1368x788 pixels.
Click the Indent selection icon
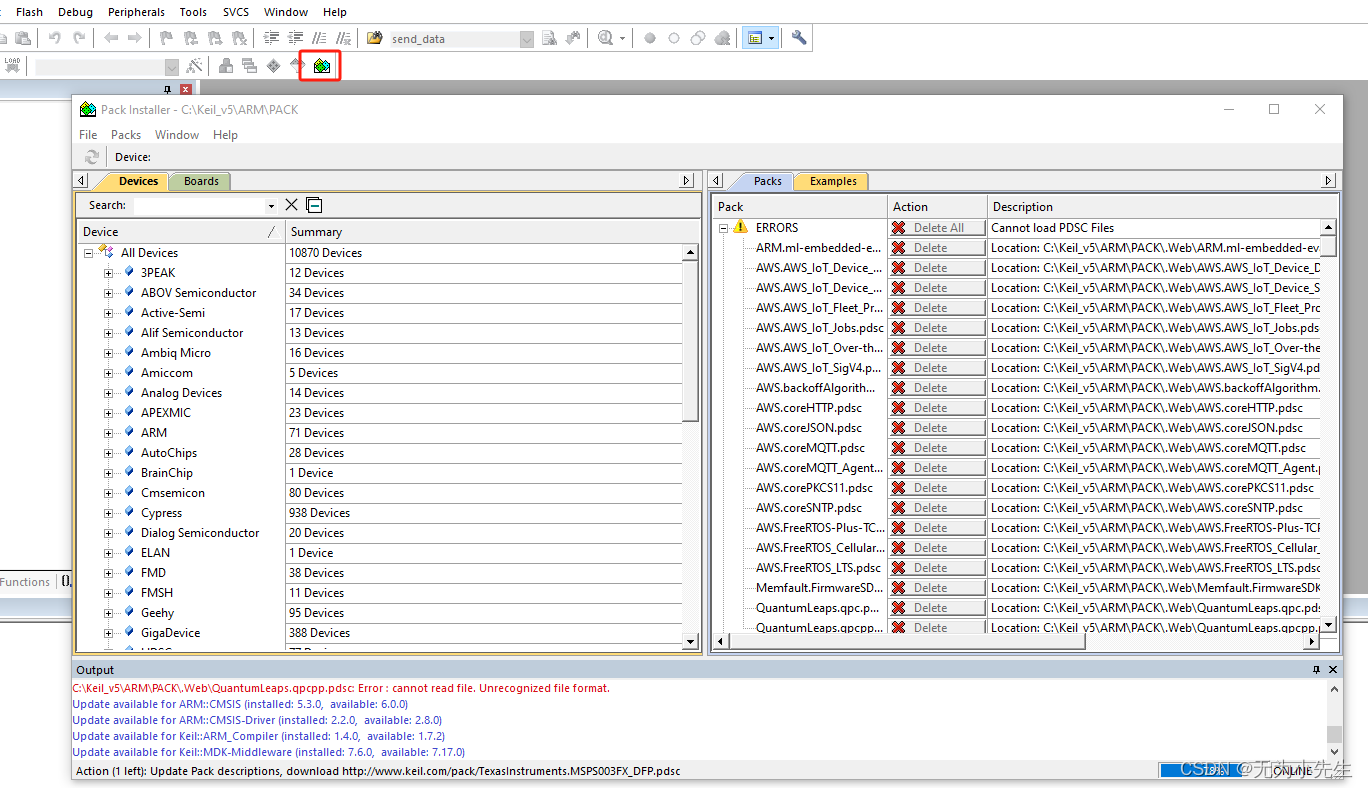point(271,38)
